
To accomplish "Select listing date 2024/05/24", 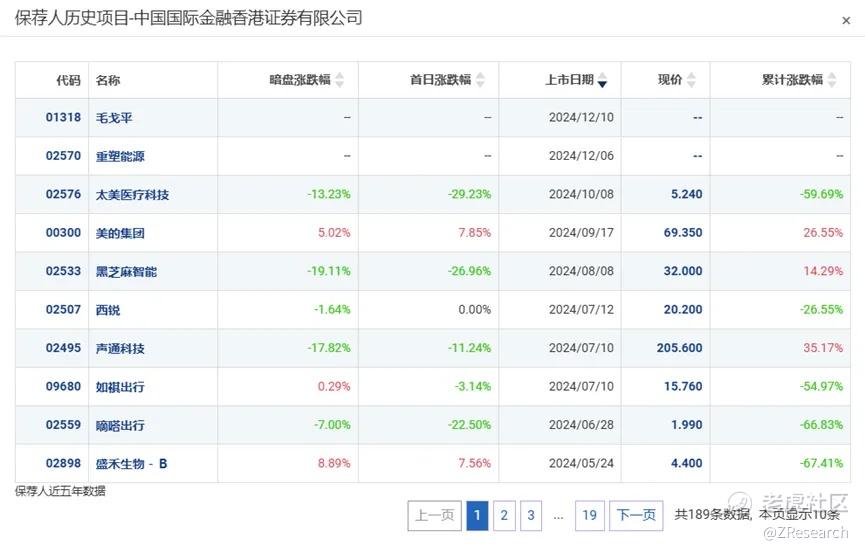I will pos(581,464).
